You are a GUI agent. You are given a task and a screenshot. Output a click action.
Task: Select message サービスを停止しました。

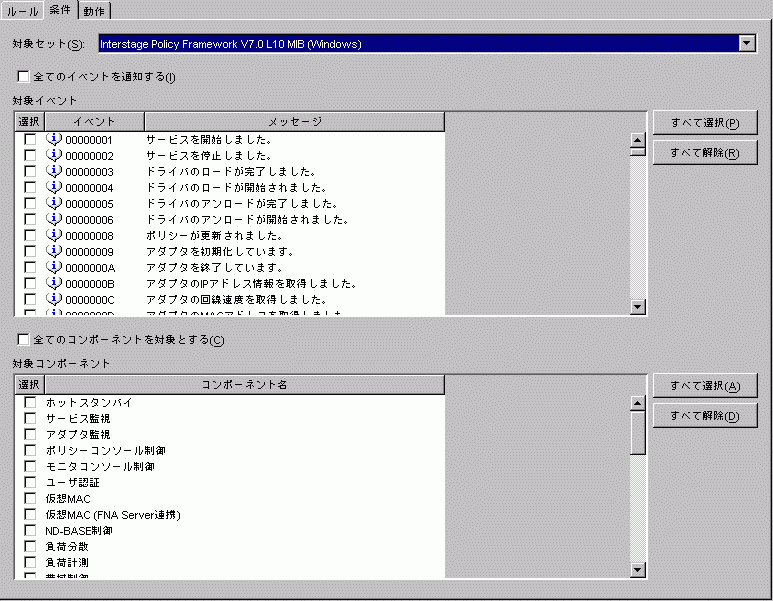coord(209,155)
